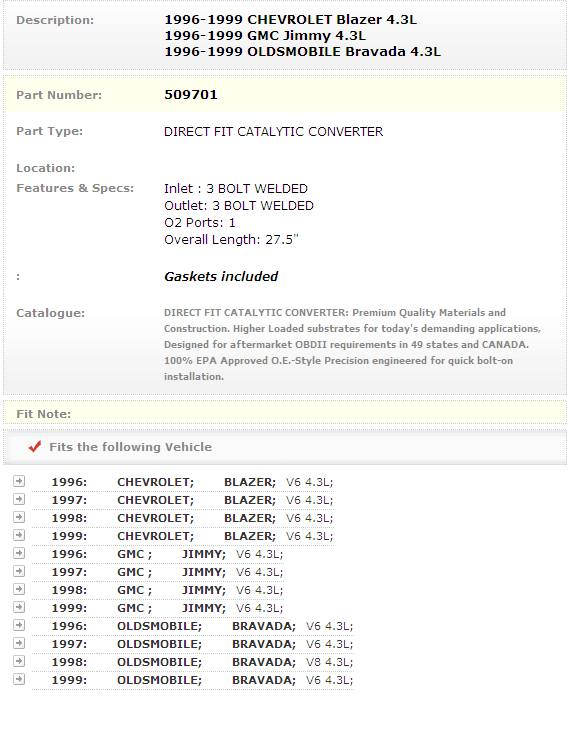Click the red checkmark next to Fits the following Vehicle
570x736 pixels.
click(x=35, y=446)
